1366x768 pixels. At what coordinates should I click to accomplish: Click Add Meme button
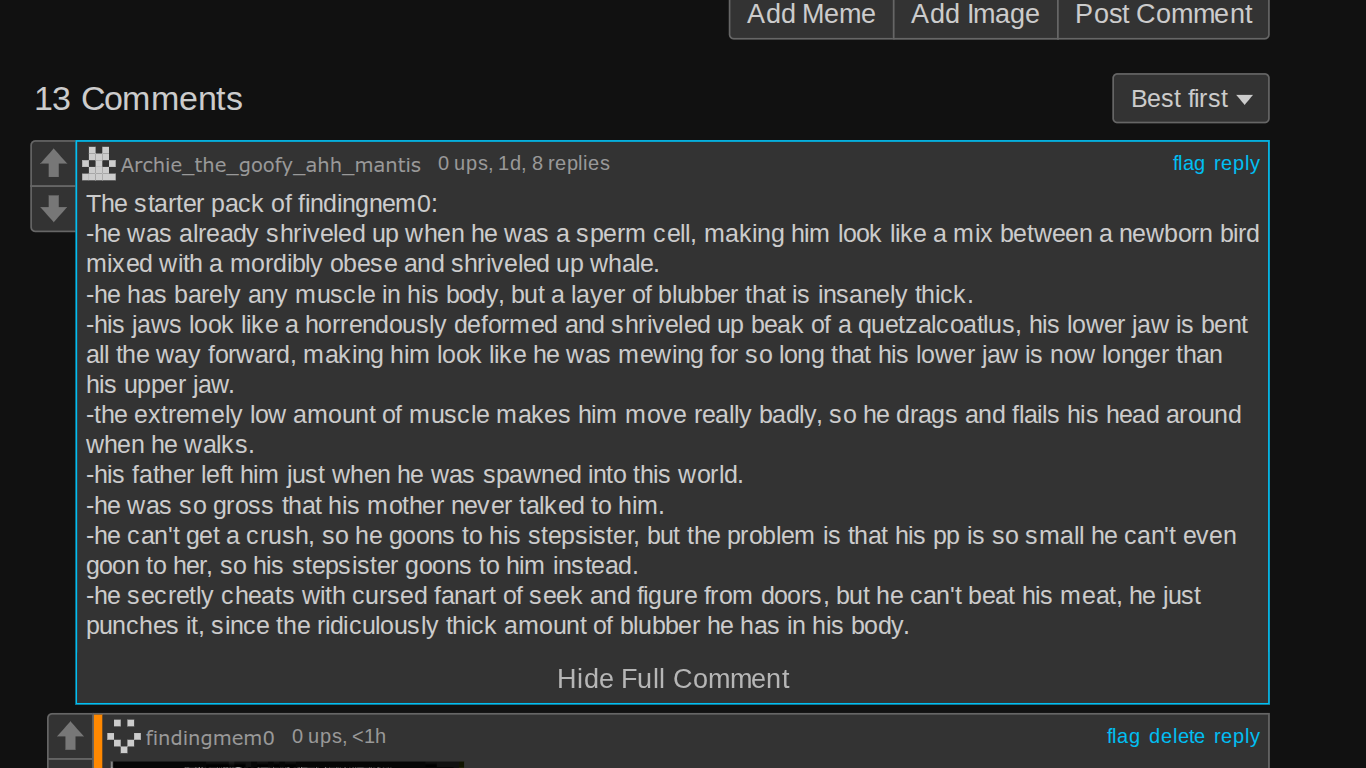(811, 15)
